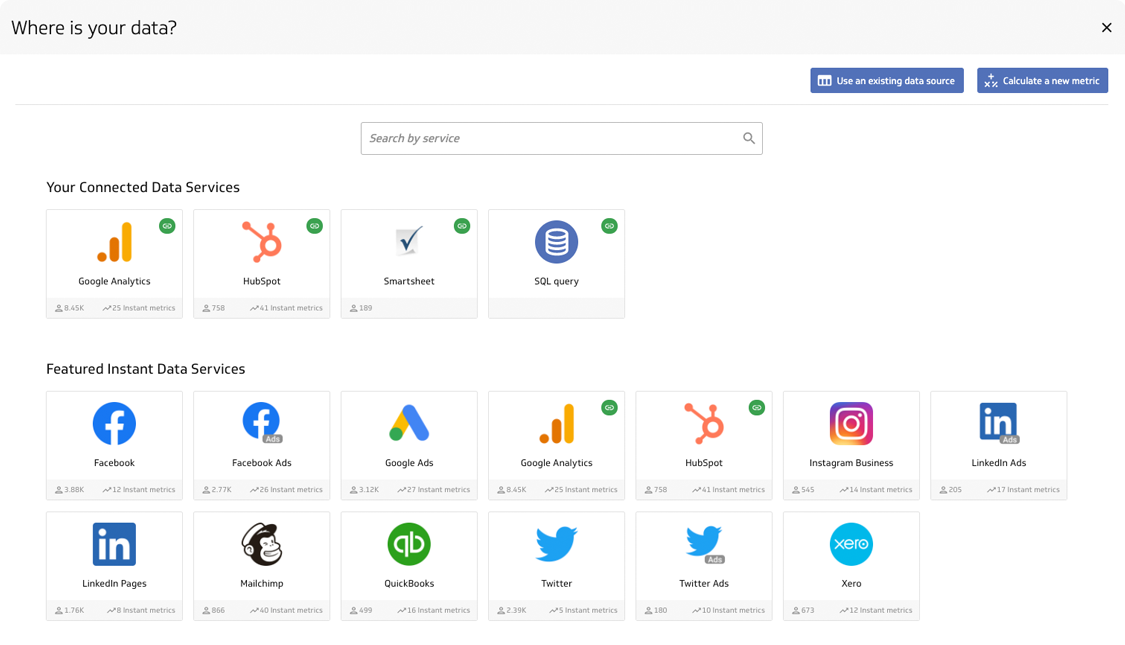Select the Mailchimp monkey icon

click(x=262, y=544)
